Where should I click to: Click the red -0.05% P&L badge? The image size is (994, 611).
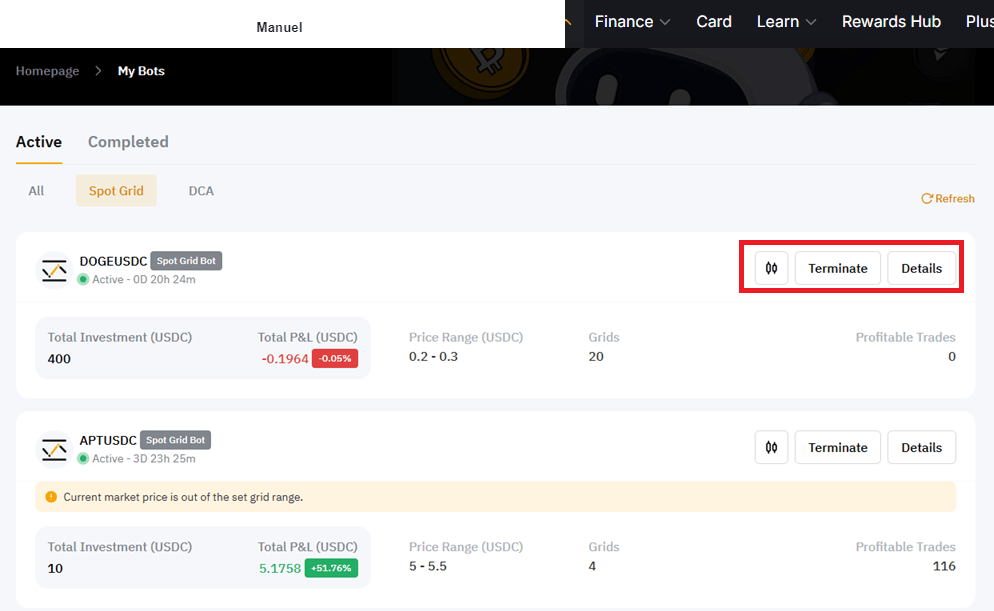point(334,357)
